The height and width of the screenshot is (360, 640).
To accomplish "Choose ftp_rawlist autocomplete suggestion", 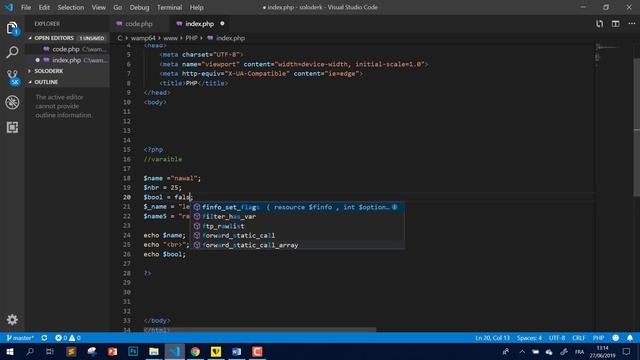I will click(x=298, y=226).
